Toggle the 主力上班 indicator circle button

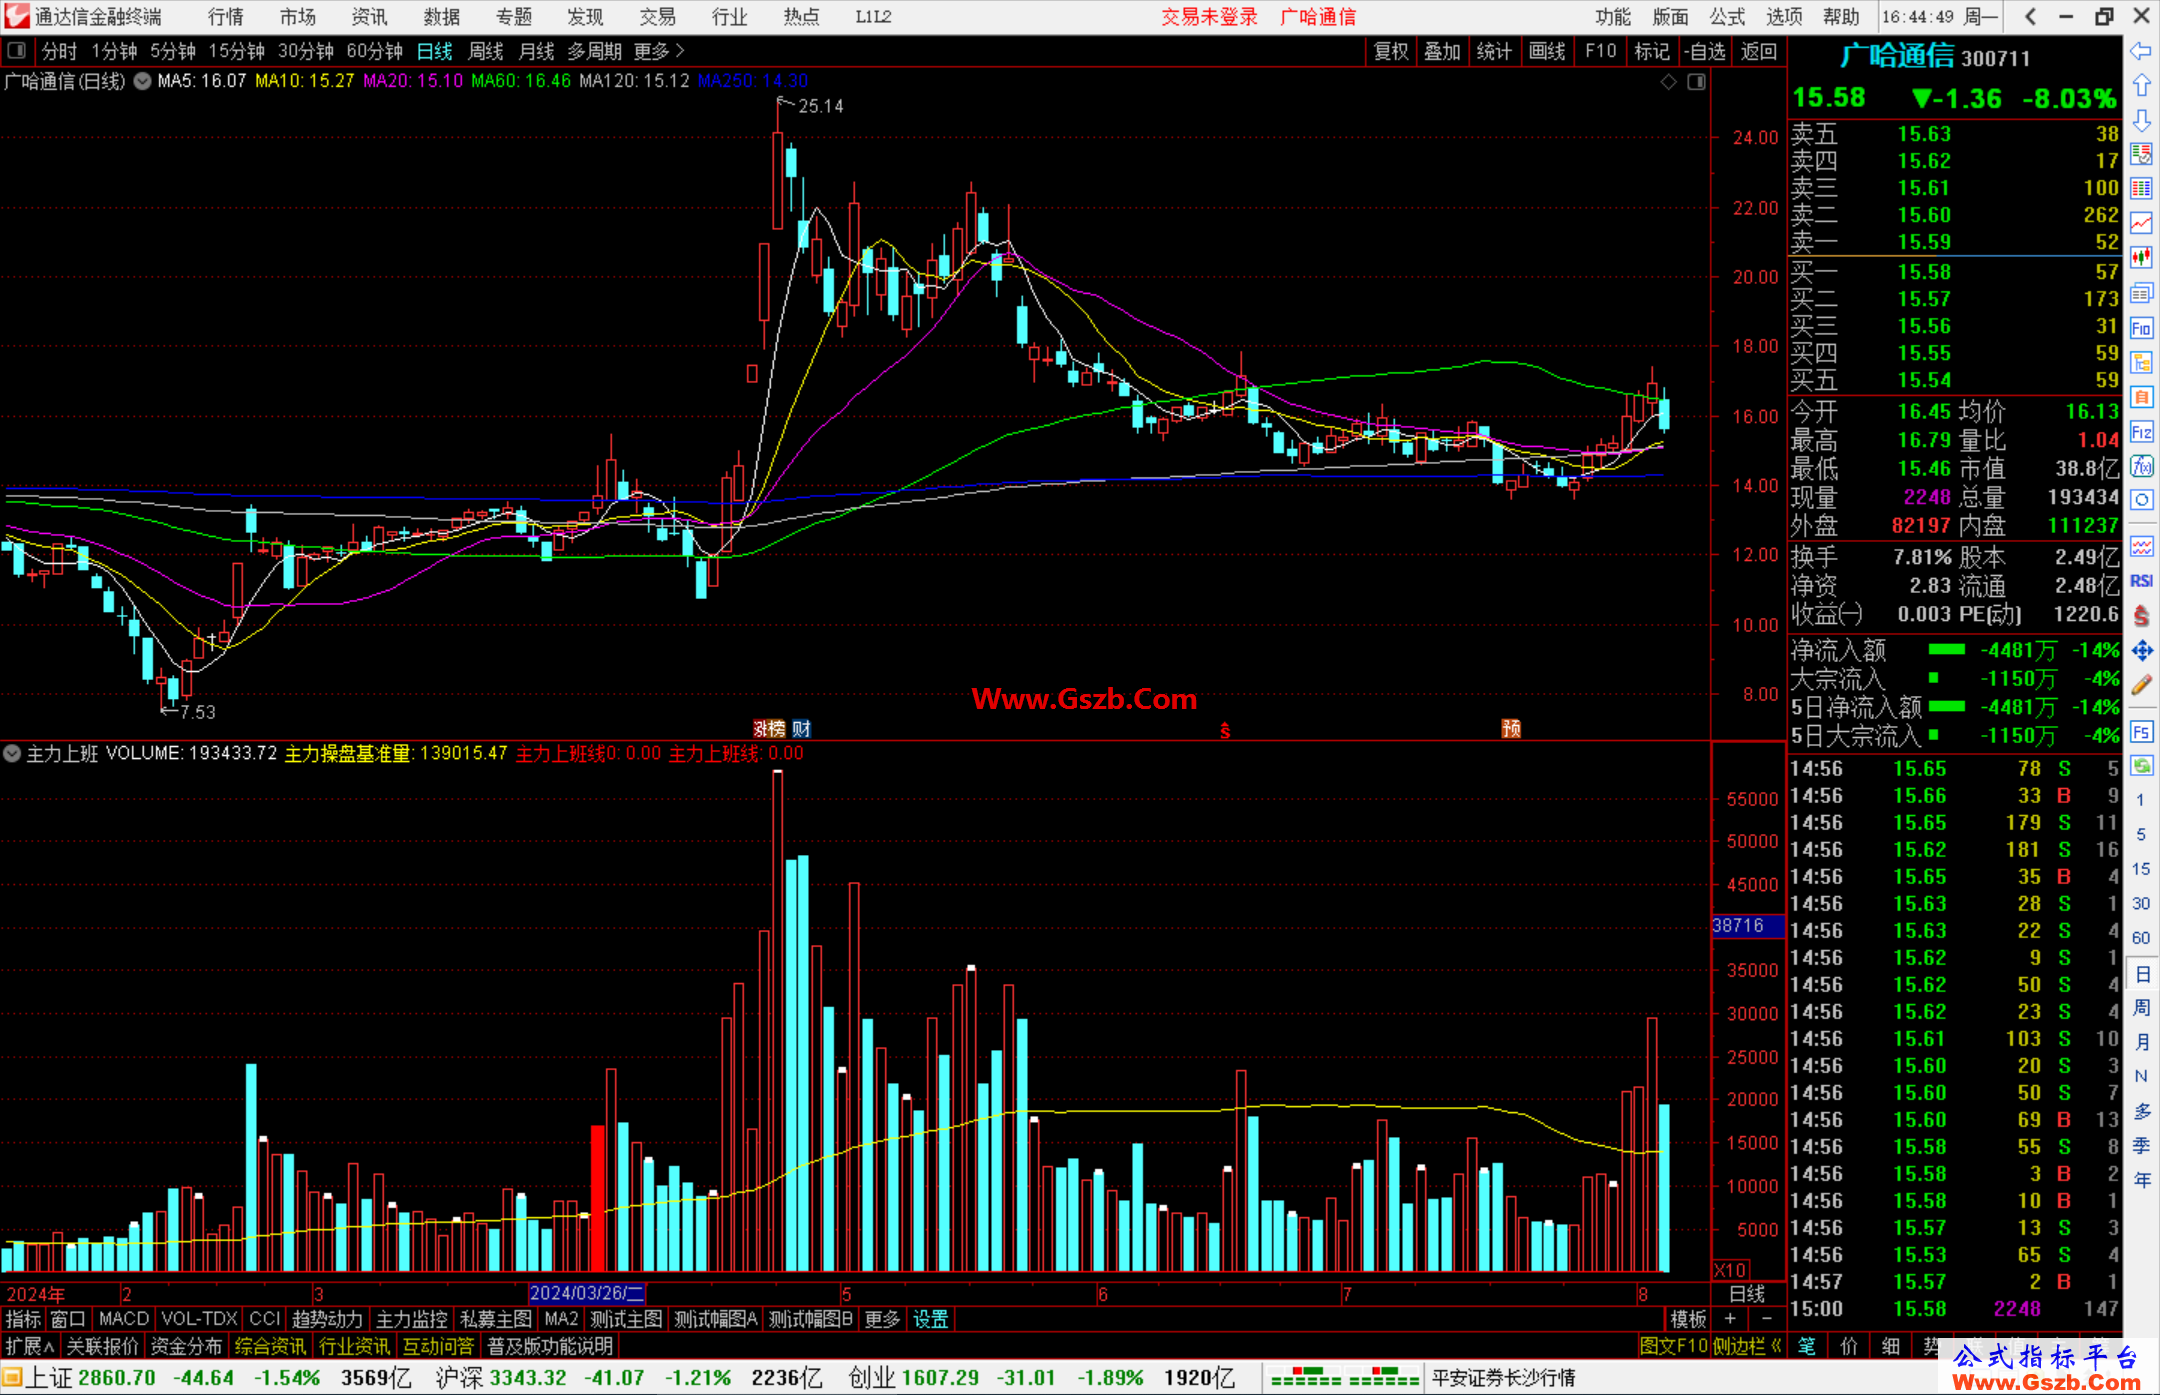(x=12, y=753)
